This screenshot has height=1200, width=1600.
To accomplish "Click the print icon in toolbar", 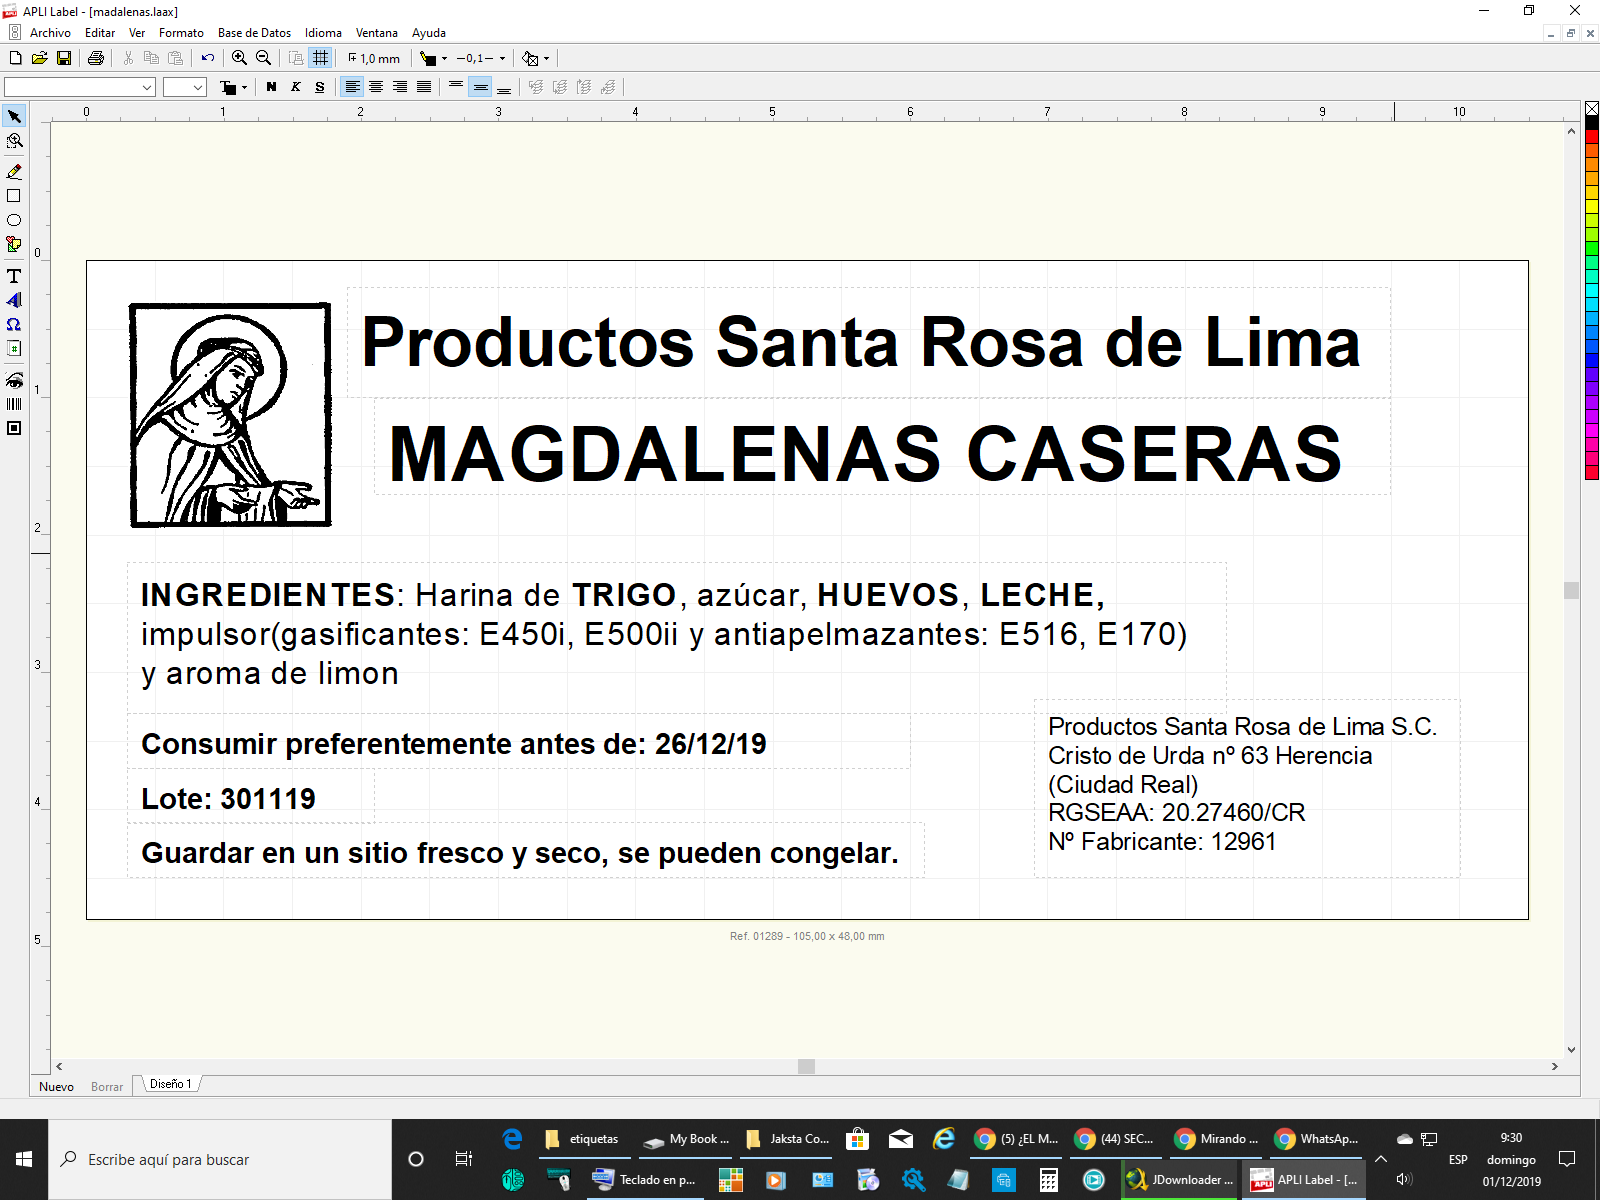I will 96,58.
